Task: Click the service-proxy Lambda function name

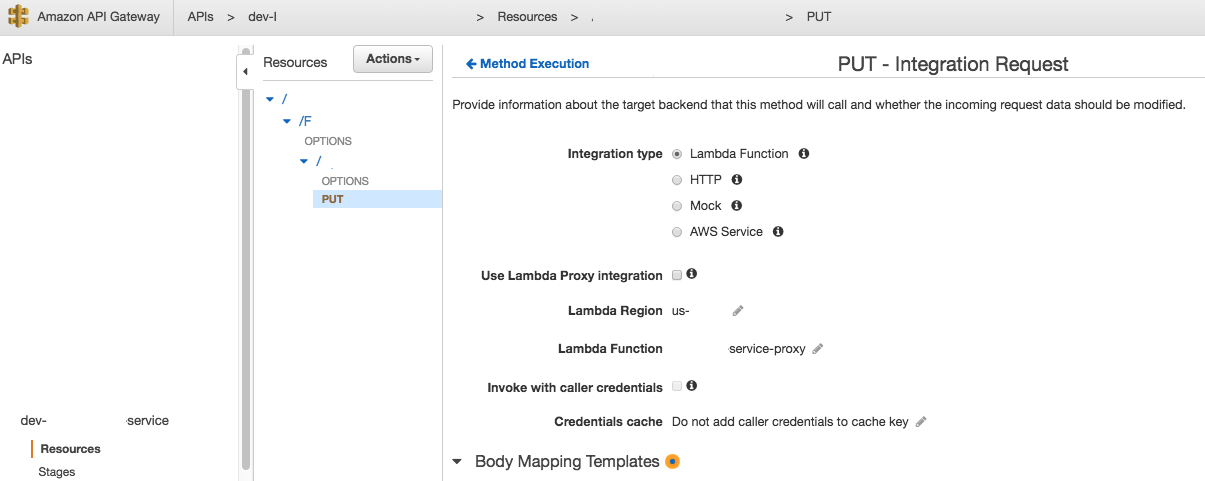Action: coord(767,349)
